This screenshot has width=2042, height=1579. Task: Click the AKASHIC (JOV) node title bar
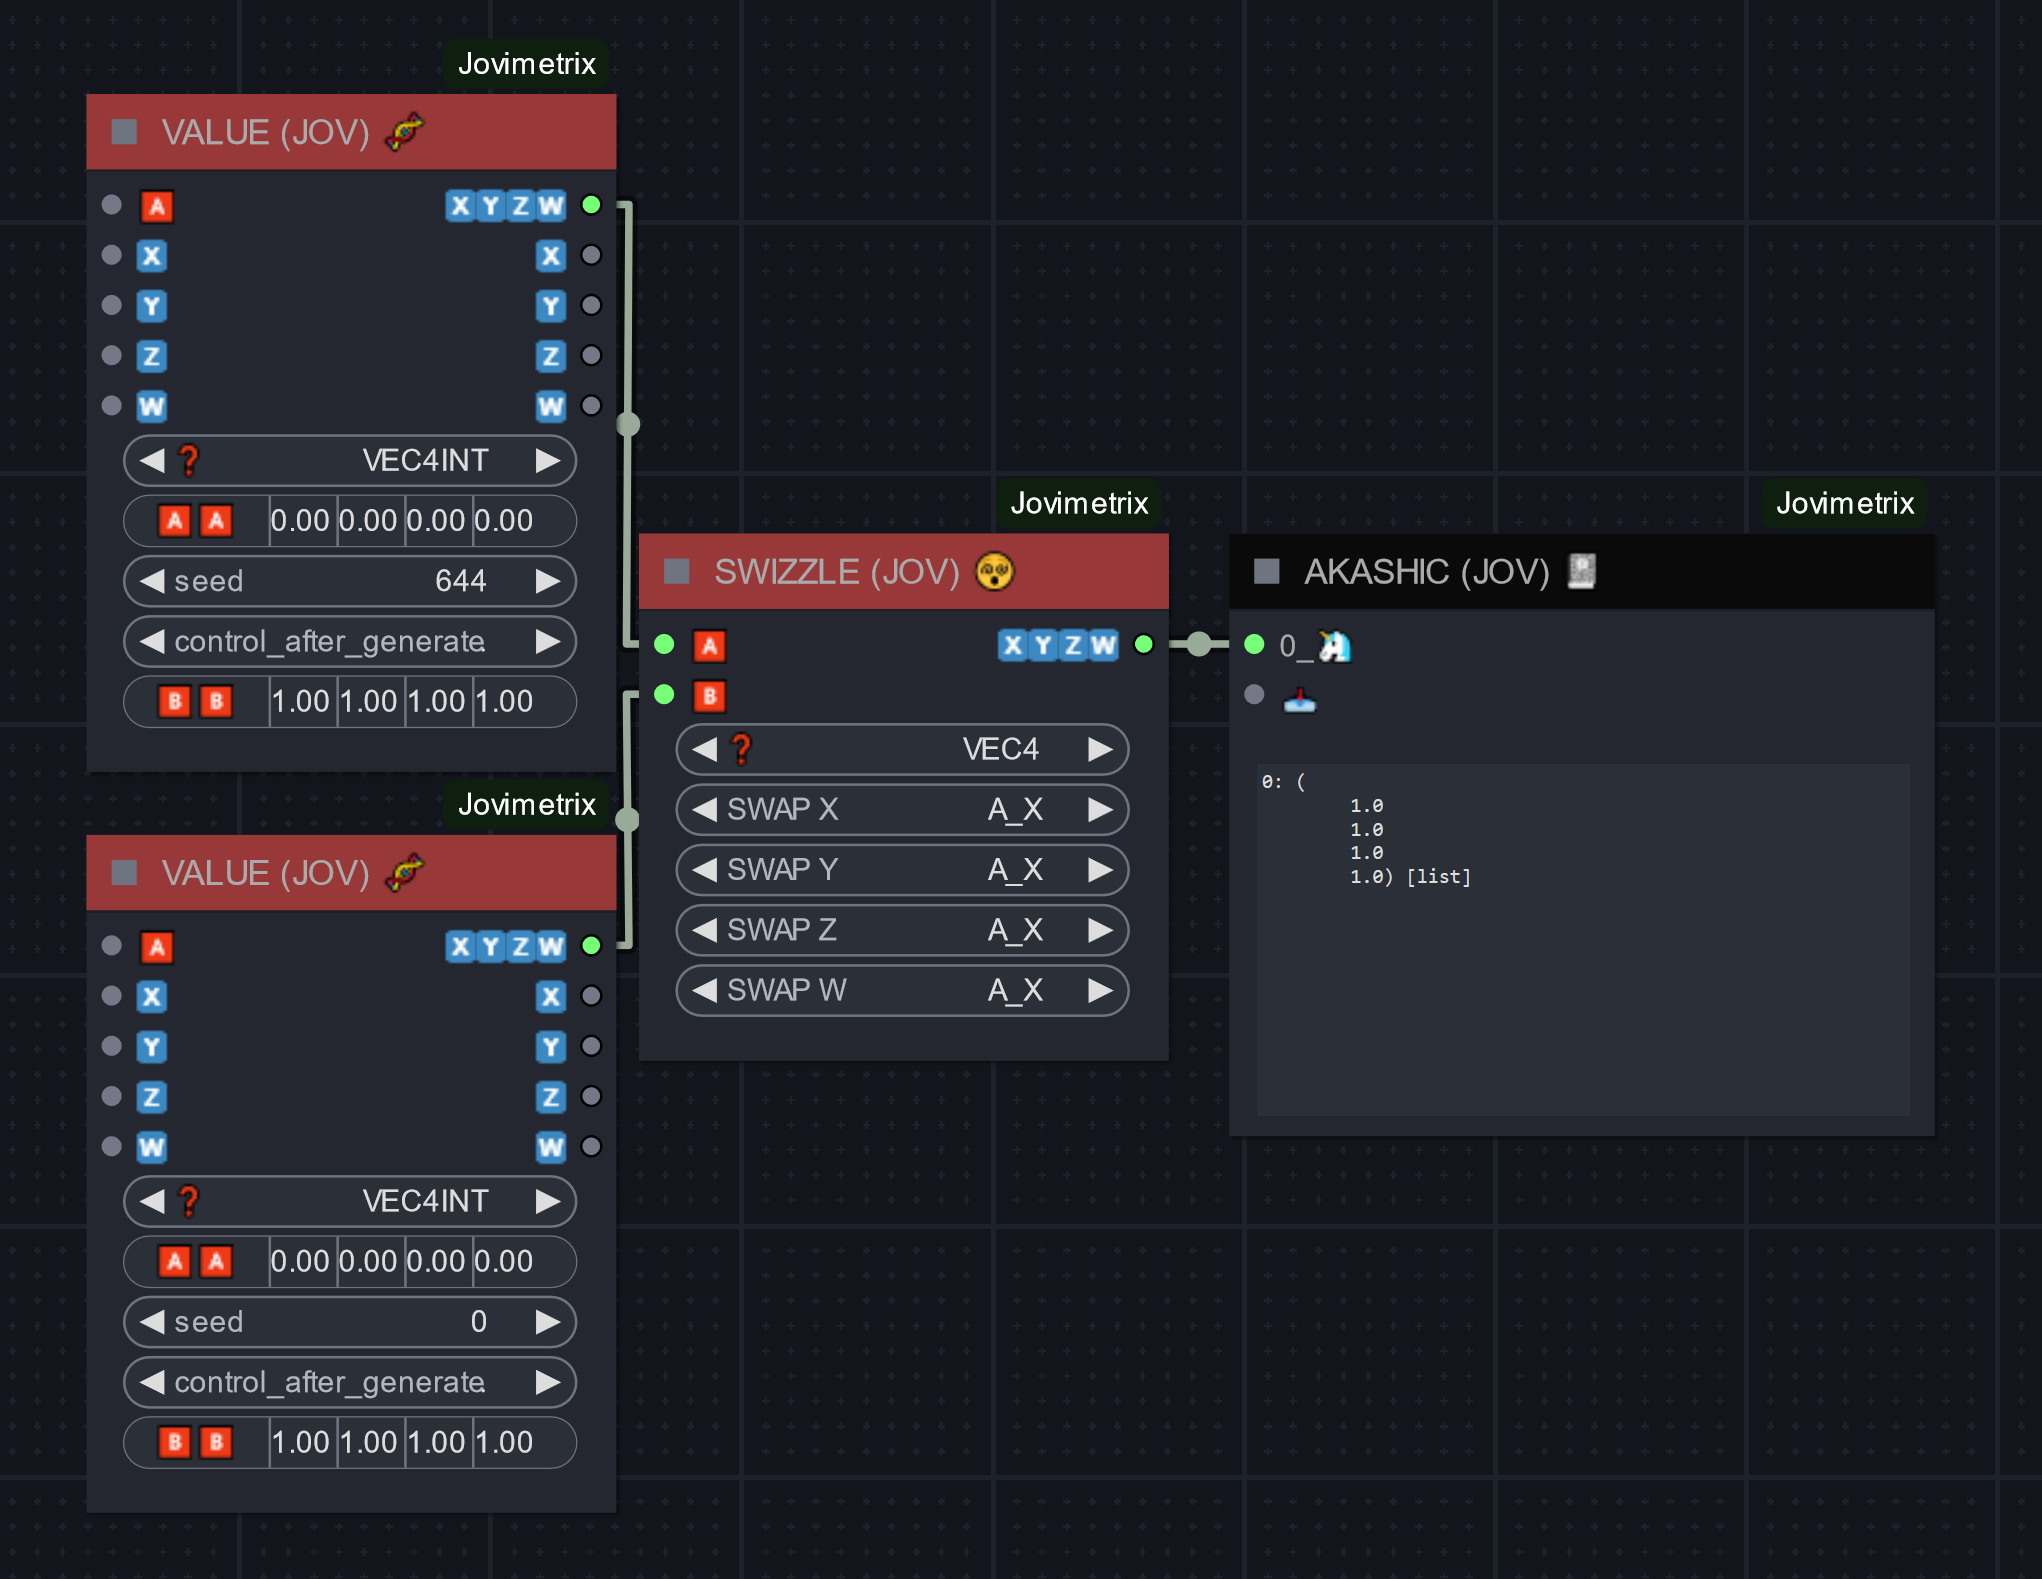click(1750, 572)
